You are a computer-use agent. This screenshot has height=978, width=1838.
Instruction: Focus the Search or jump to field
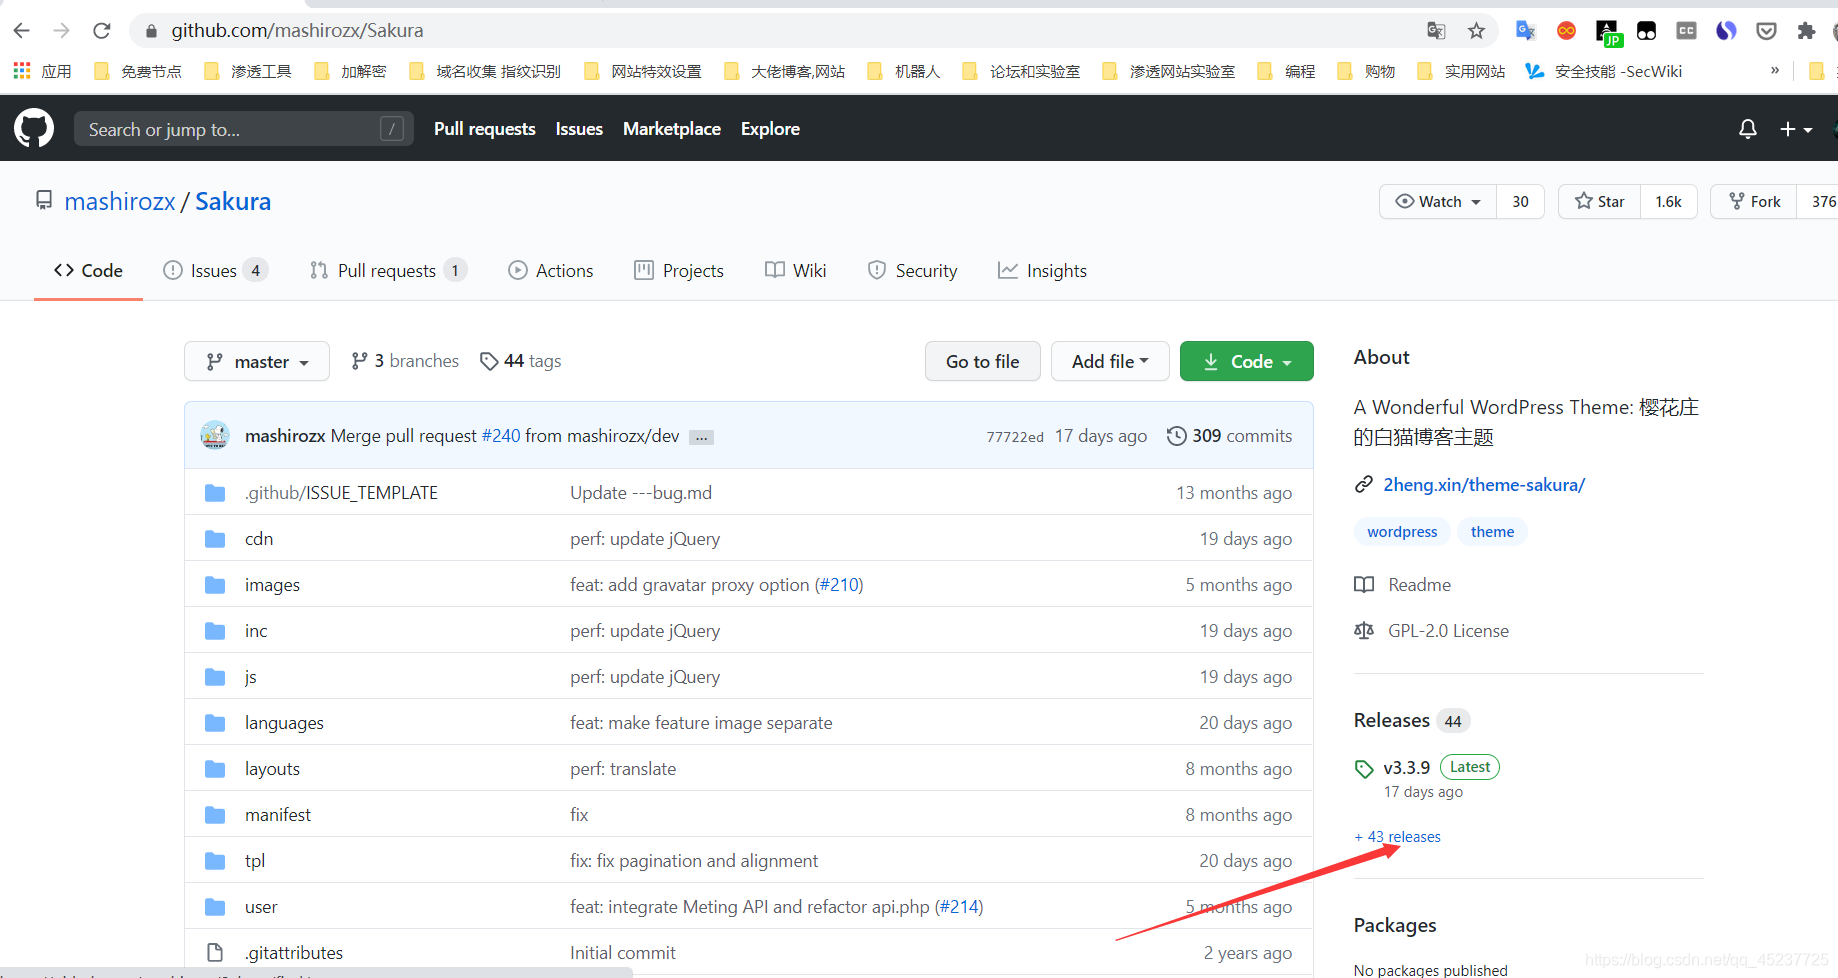[x=244, y=129]
